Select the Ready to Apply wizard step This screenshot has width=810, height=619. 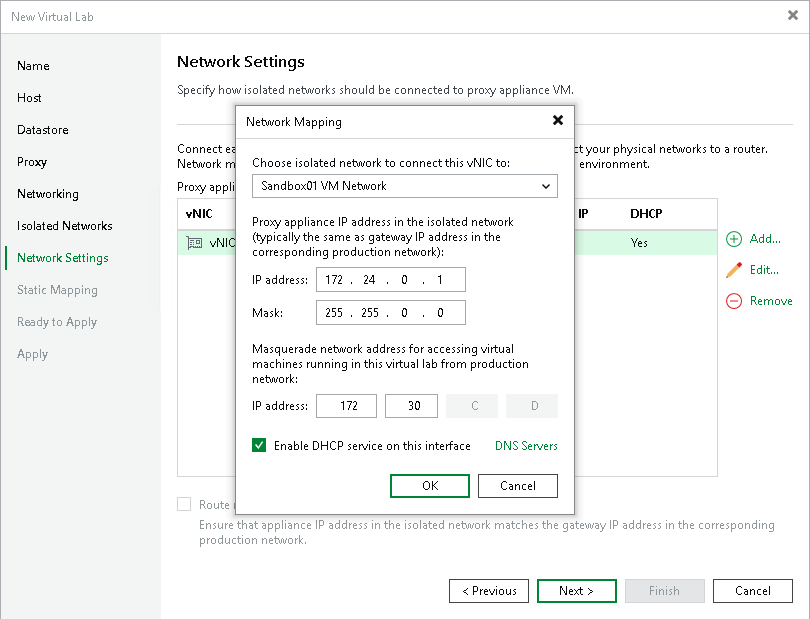tap(57, 322)
